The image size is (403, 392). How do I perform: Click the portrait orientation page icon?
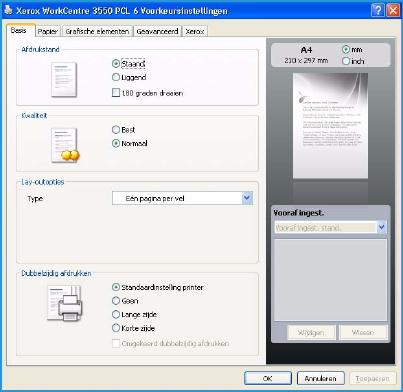coord(64,80)
